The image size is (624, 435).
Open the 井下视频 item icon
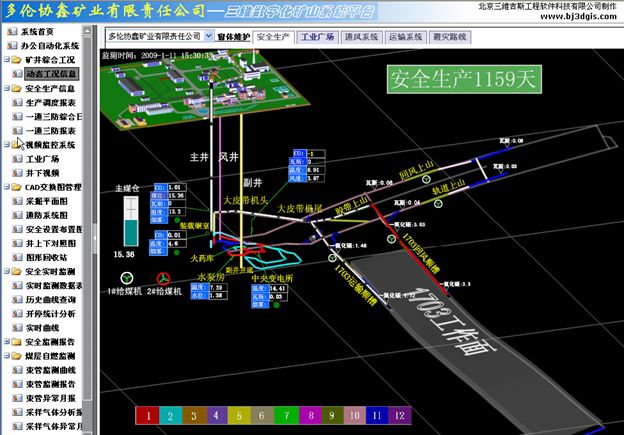click(17, 173)
